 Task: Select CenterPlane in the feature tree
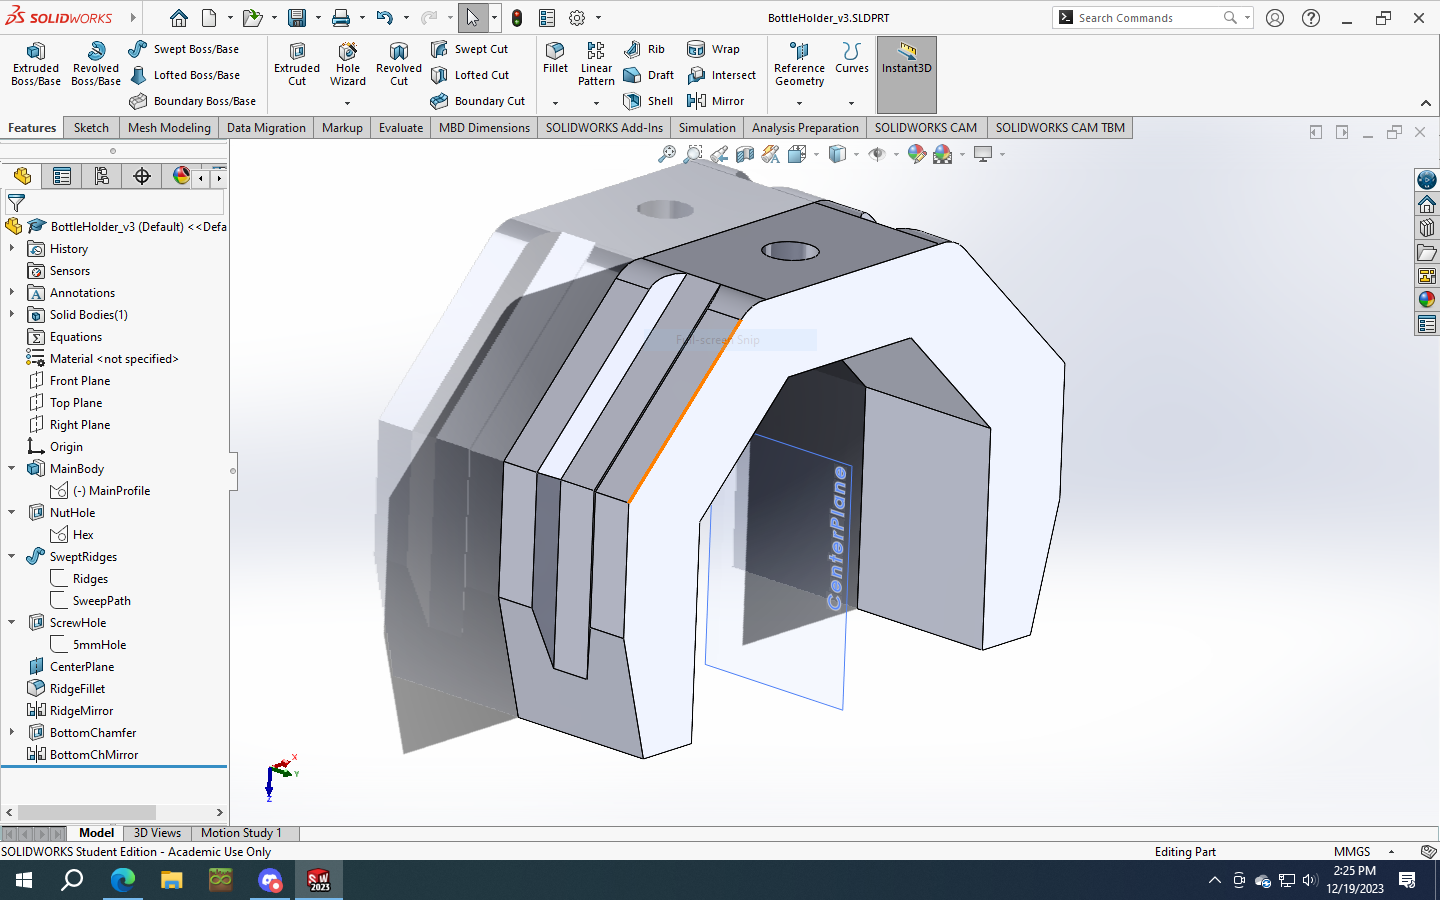82,667
